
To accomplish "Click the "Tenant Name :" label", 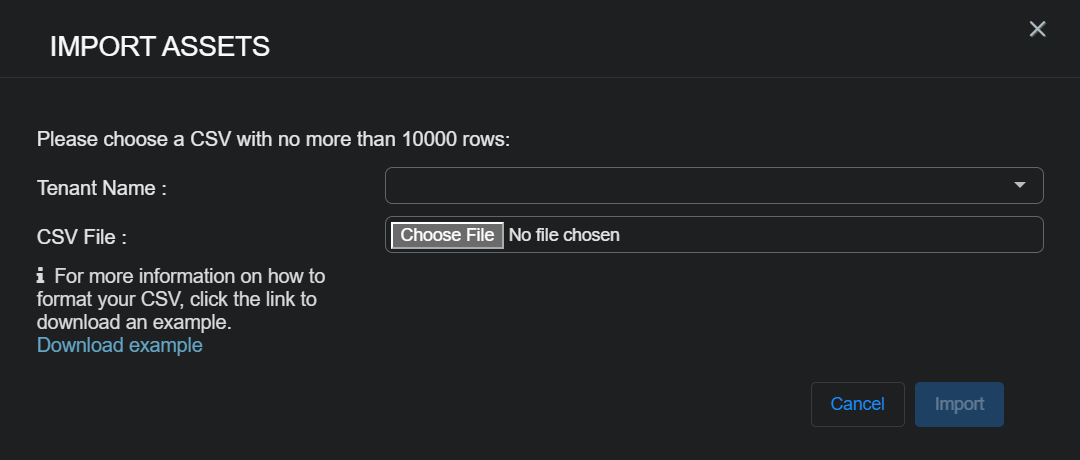I will coord(101,187).
